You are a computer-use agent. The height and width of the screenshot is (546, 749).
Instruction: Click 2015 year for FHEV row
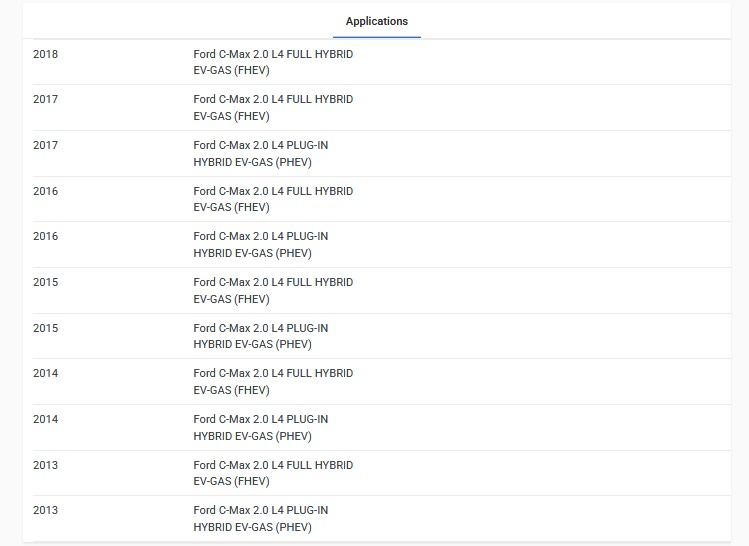click(45, 282)
